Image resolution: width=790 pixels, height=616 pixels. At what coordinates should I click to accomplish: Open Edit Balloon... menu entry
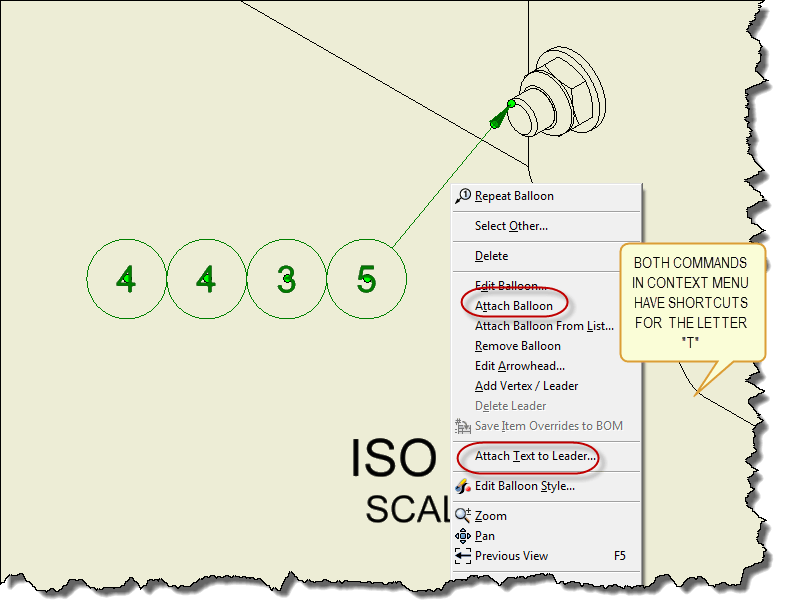[547, 286]
